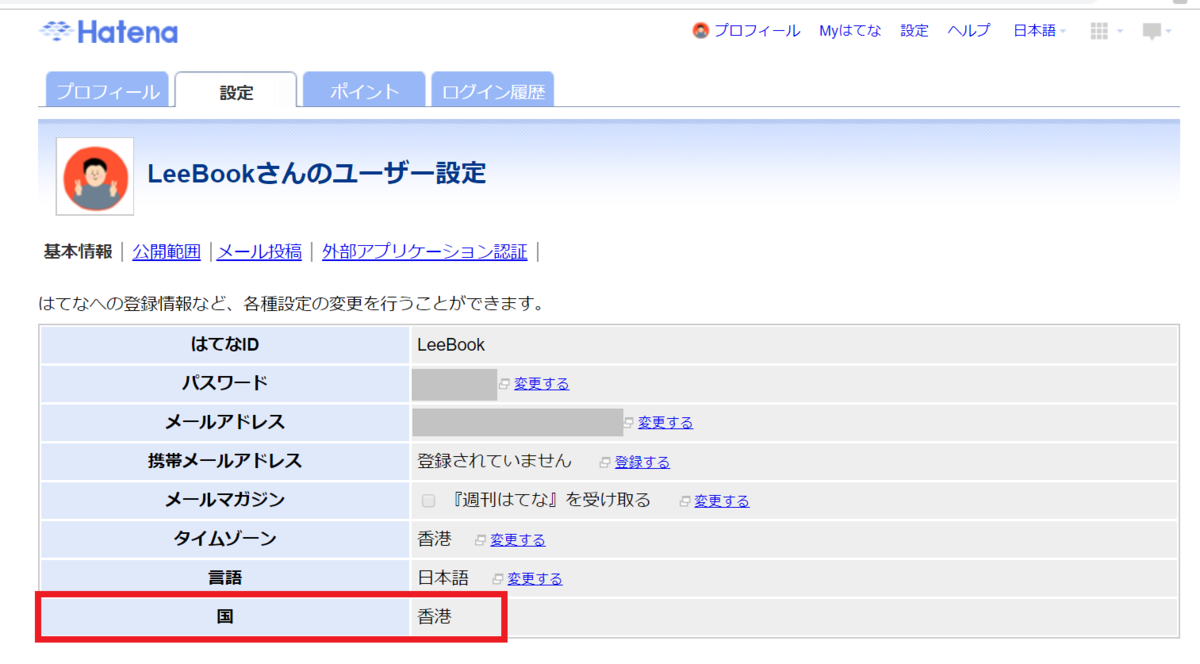
Task: Switch to the プロフィール tab
Action: click(107, 91)
